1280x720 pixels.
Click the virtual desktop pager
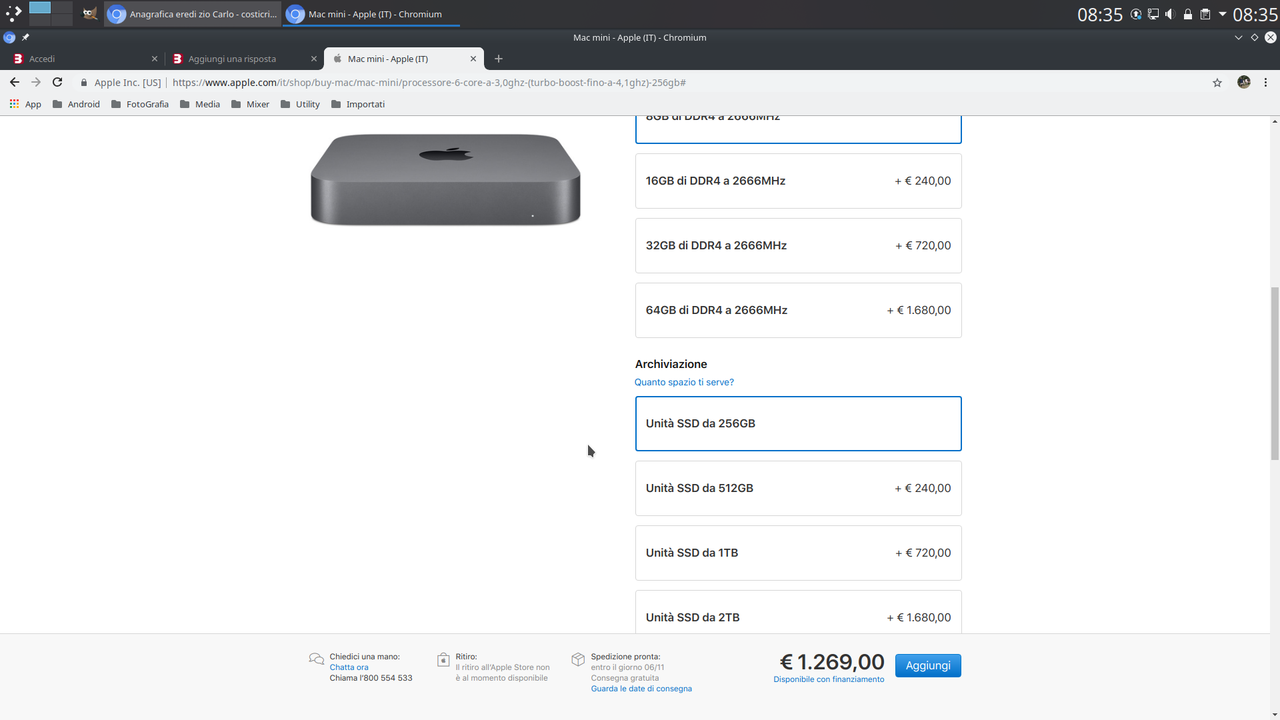click(50, 14)
